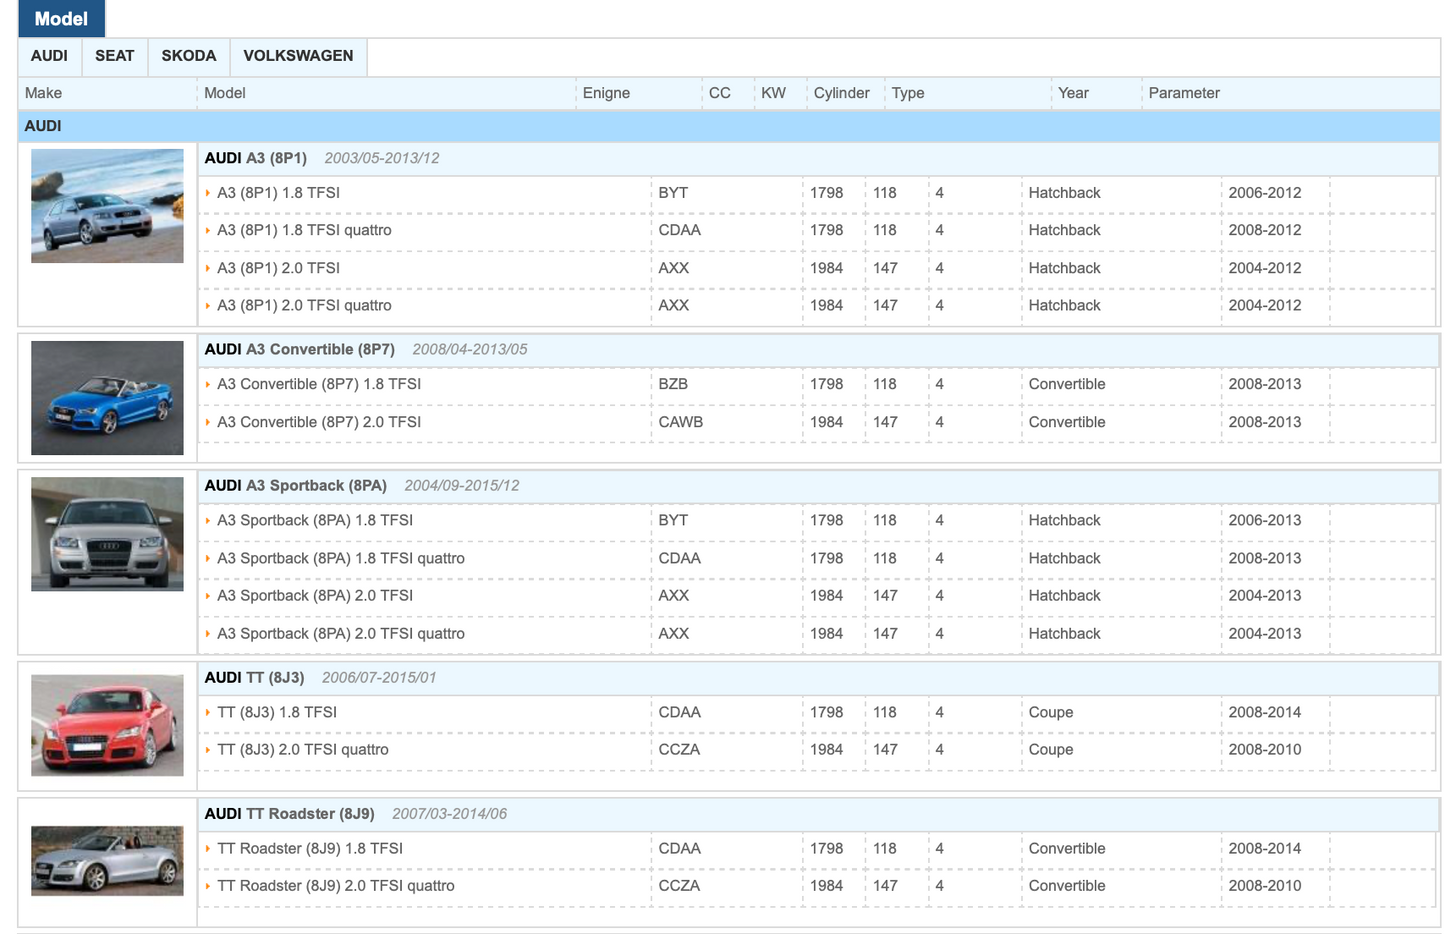This screenshot has width=1445, height=934.
Task: Open A3 (8P1) 1.8 TFSI quattro link
Action: point(304,230)
